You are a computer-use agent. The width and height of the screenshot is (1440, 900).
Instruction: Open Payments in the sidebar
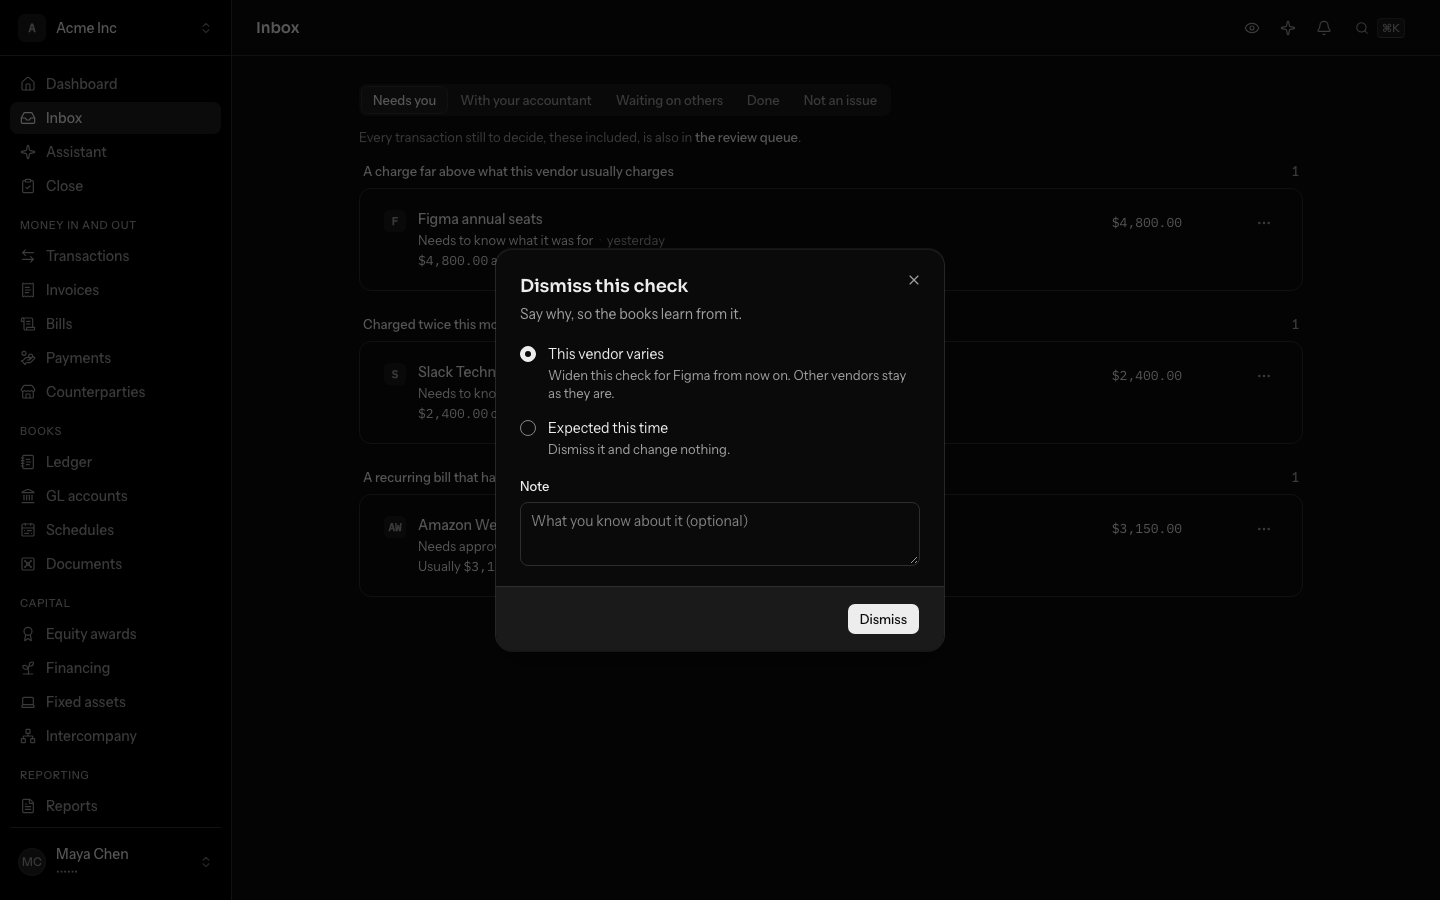point(115,358)
